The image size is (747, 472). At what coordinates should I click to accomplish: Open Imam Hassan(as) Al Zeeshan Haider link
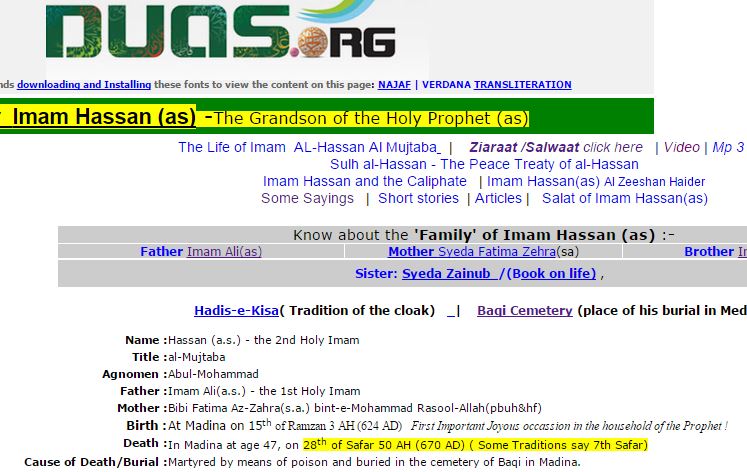point(596,181)
